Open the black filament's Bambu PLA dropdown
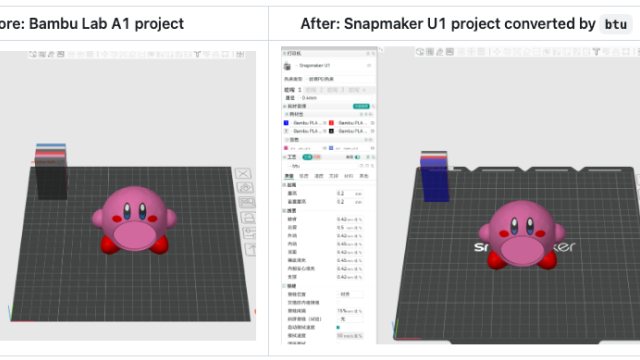 (x=352, y=131)
